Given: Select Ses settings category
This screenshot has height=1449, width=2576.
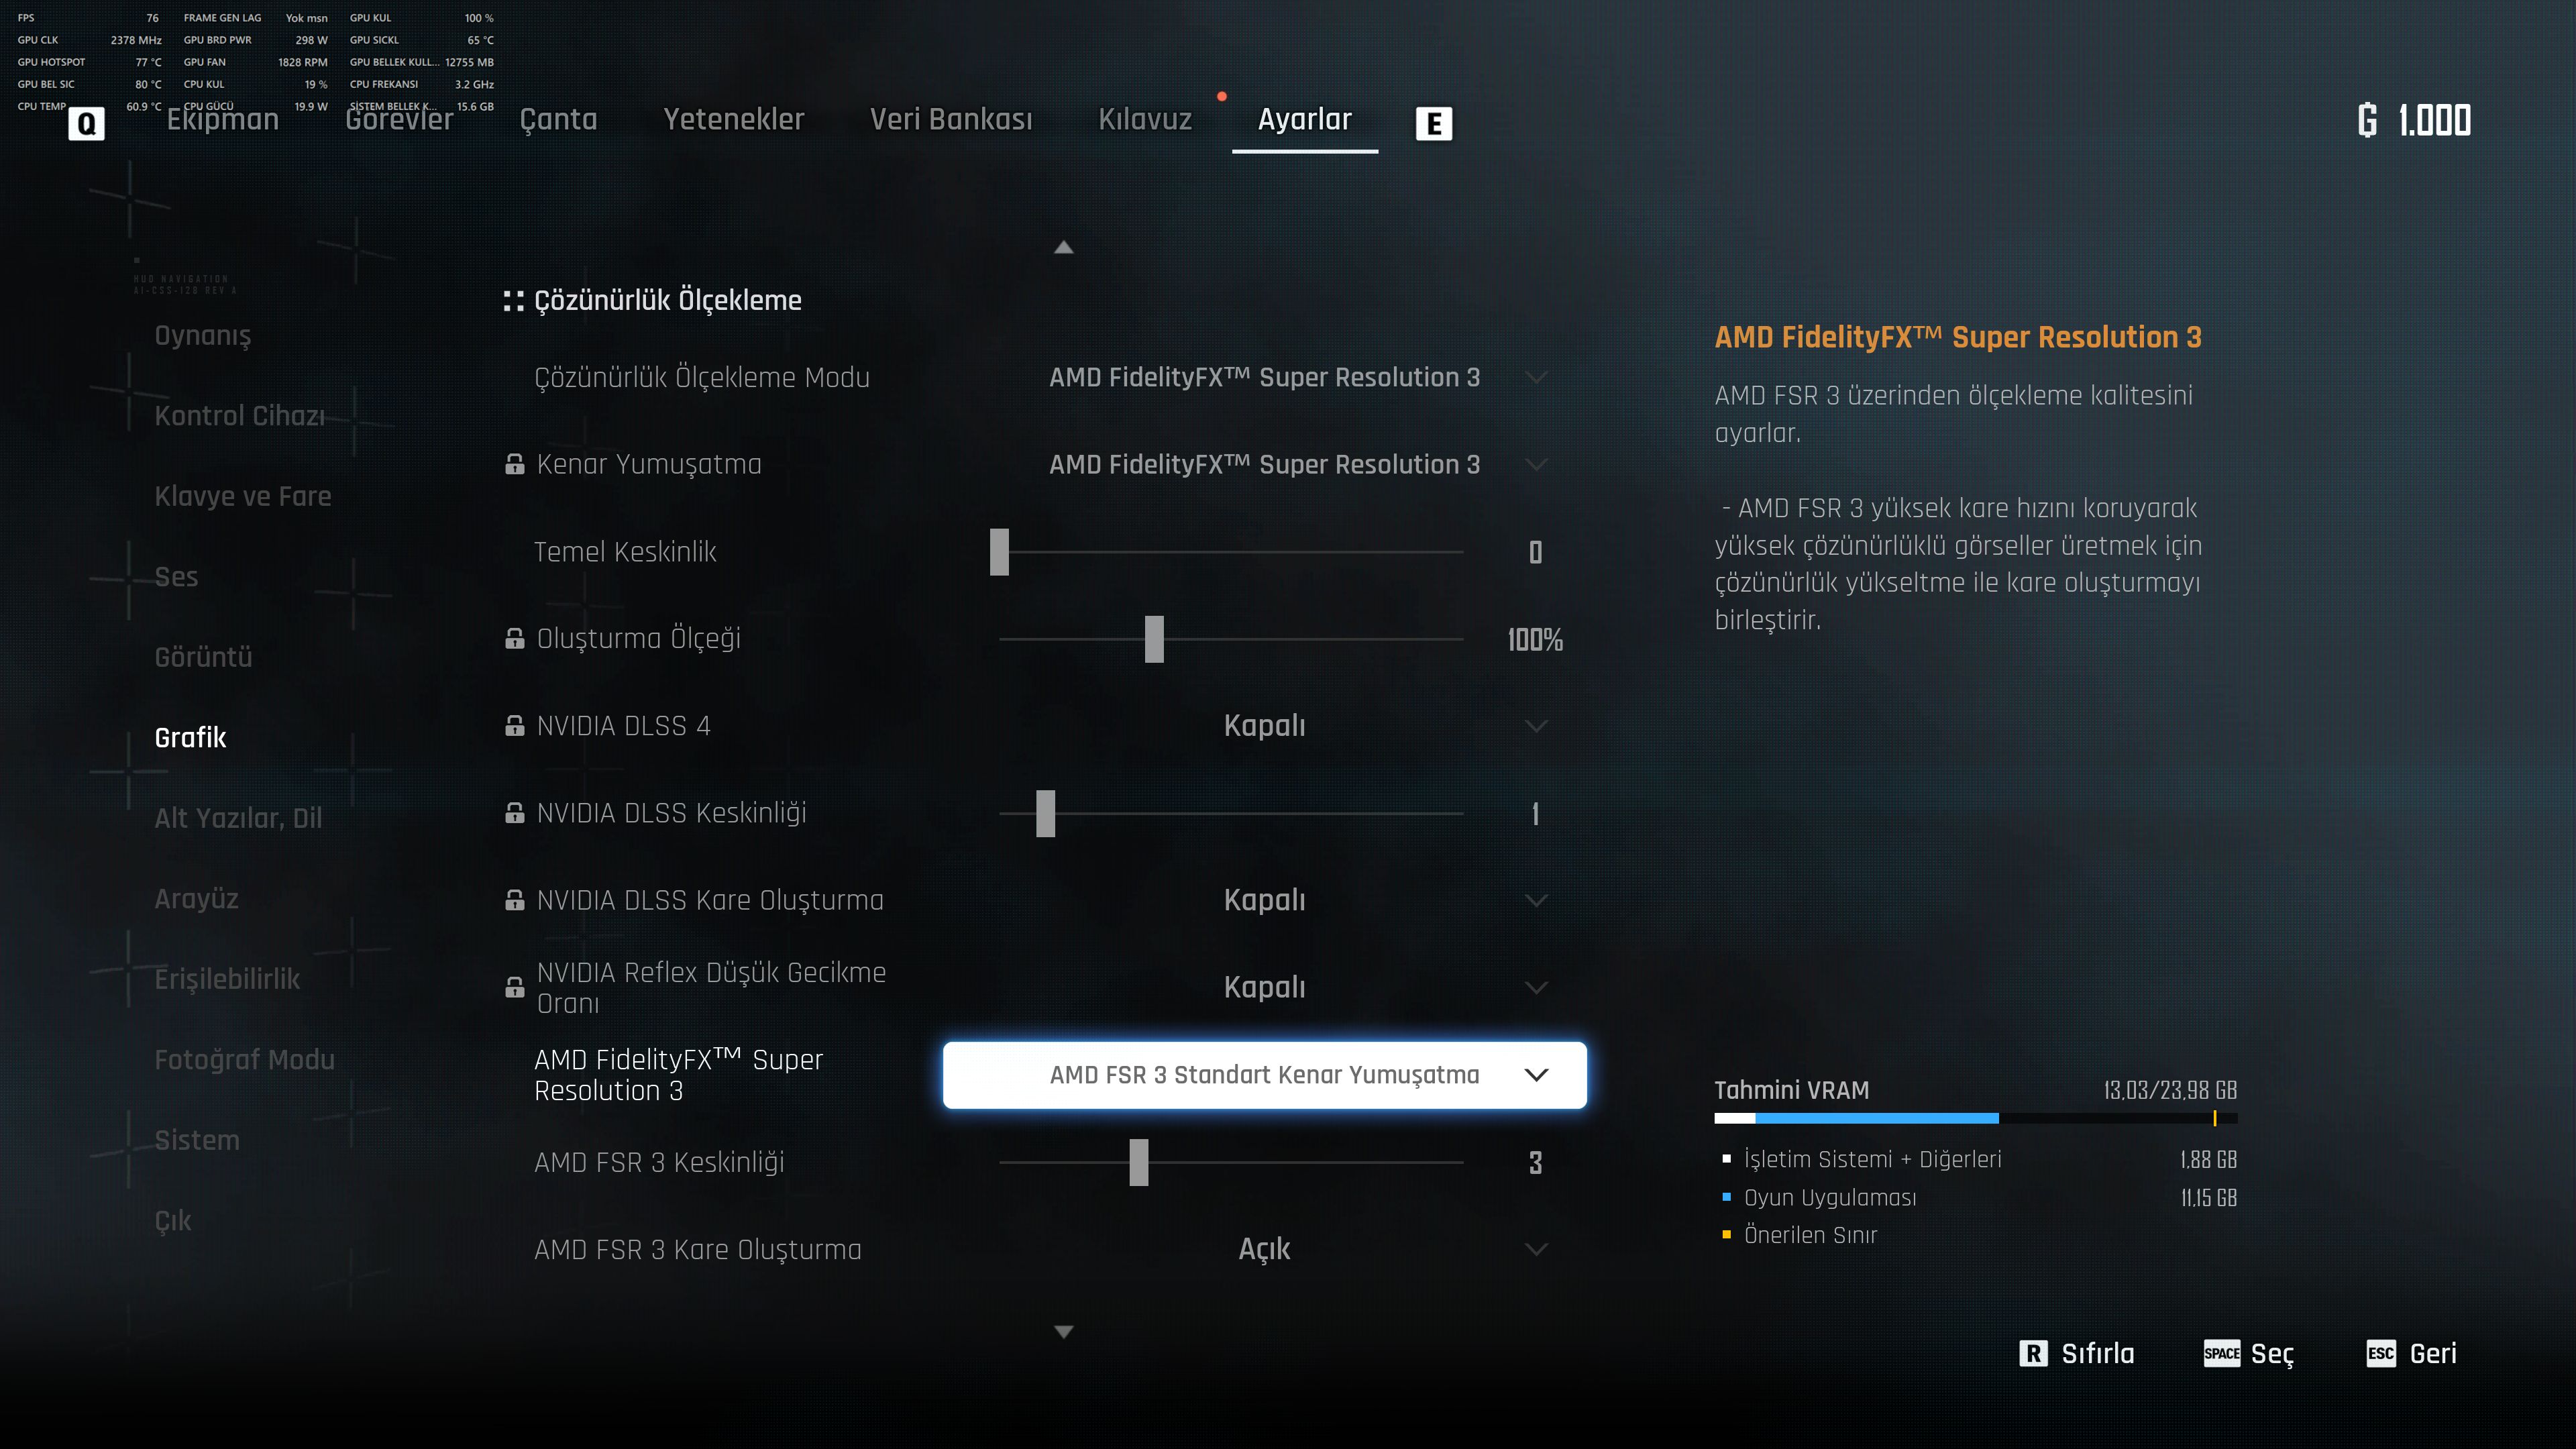Looking at the screenshot, I should 176,577.
